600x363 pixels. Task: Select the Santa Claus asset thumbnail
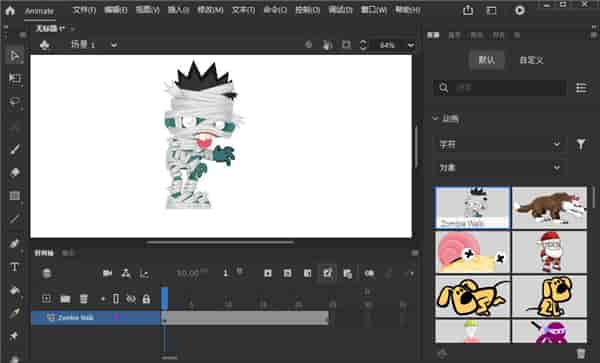549,252
